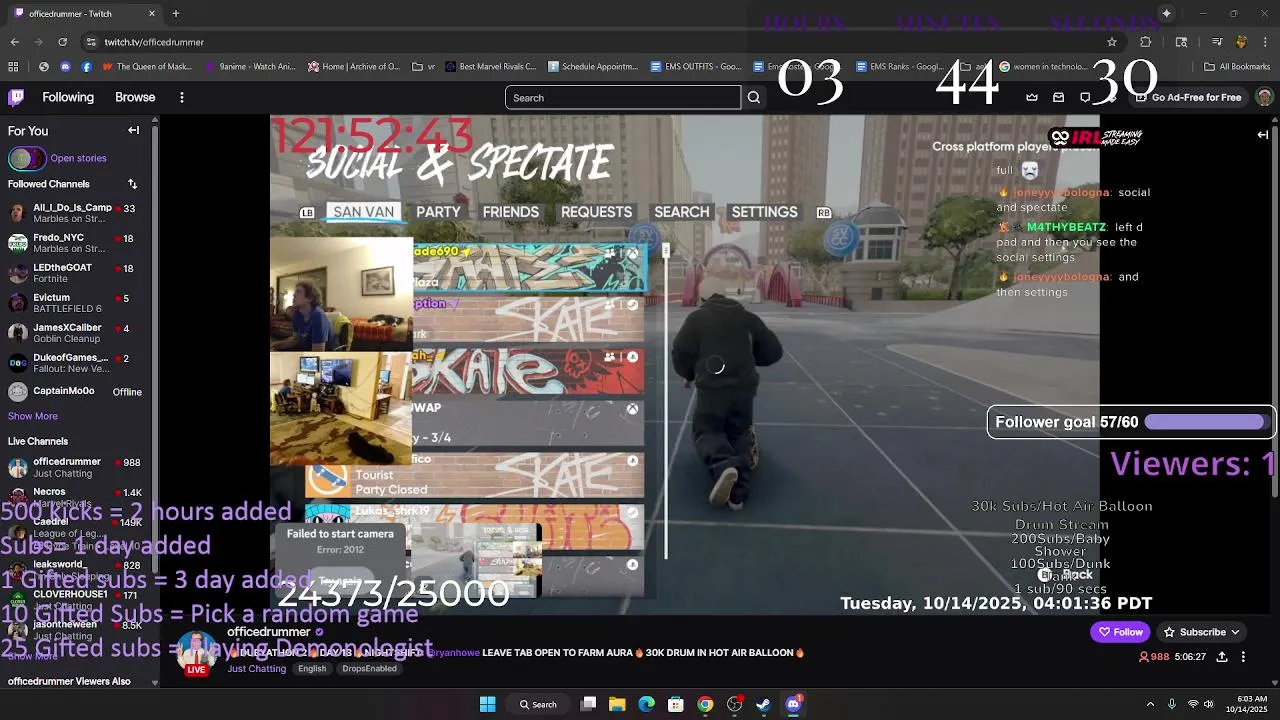Open the Following page
The width and height of the screenshot is (1280, 720).
[x=68, y=97]
